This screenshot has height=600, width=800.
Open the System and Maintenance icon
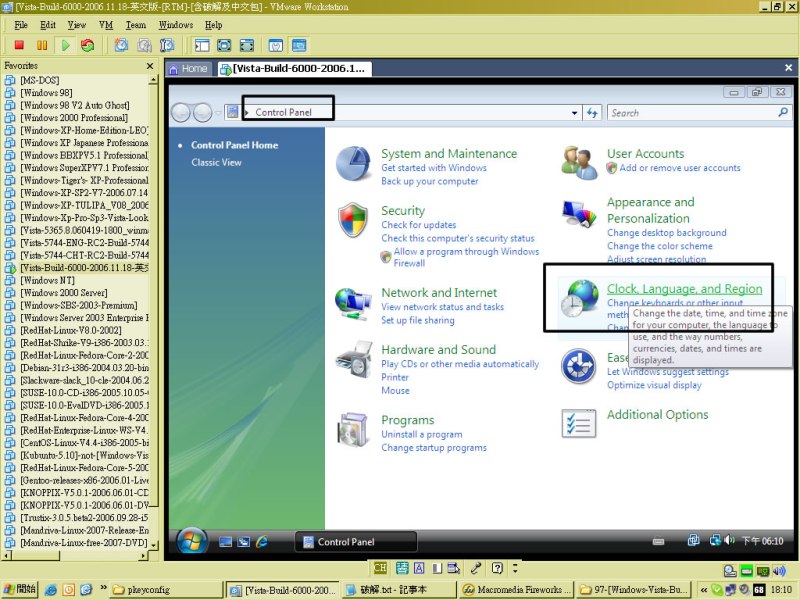(x=353, y=163)
